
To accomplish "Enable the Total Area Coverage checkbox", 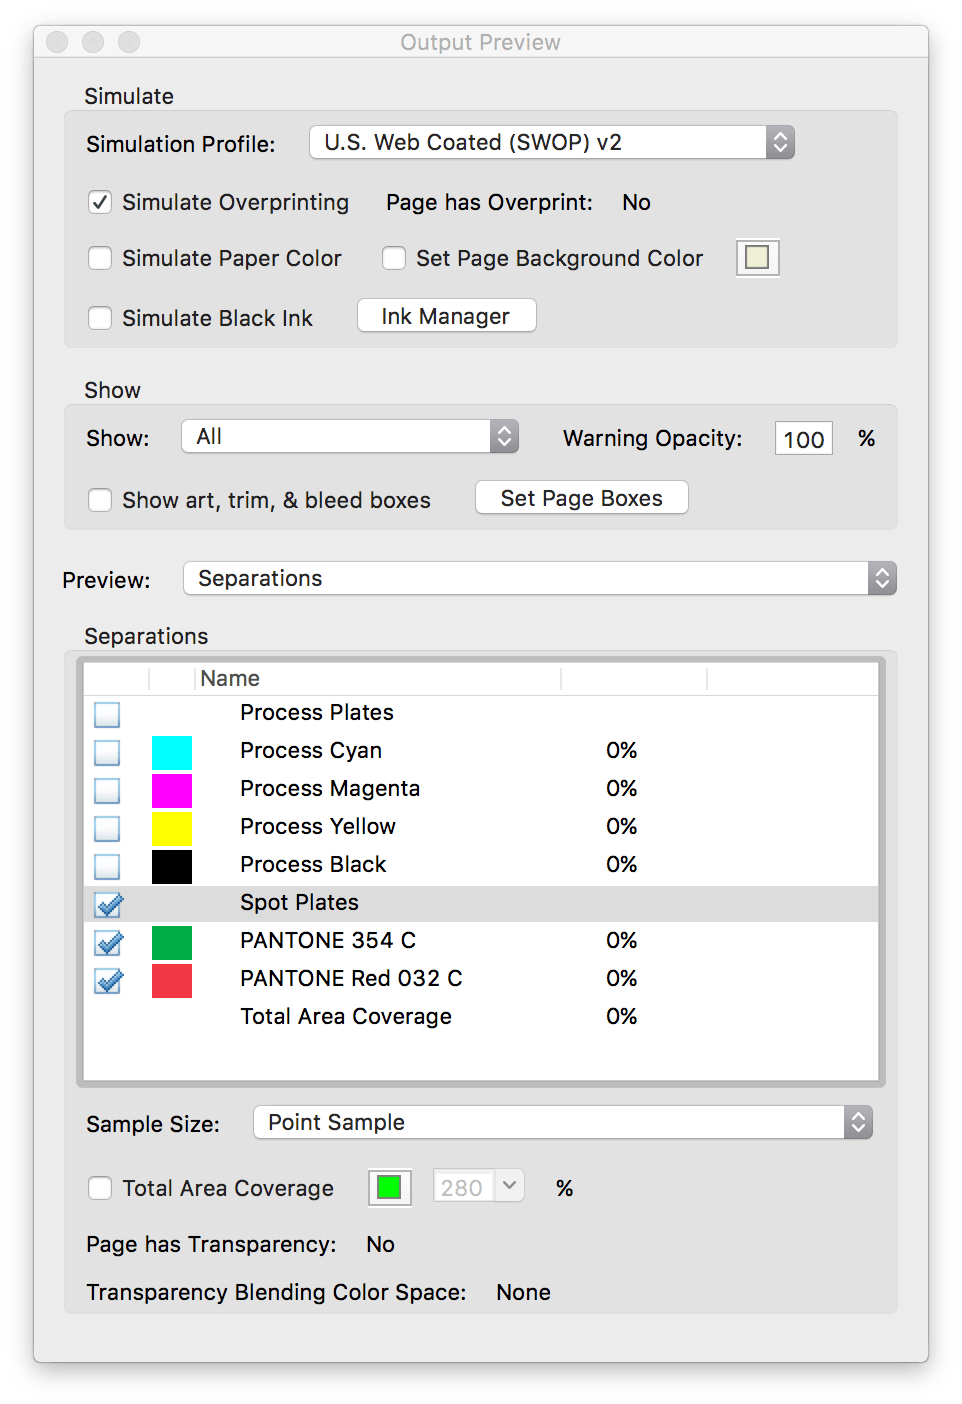I will 100,1188.
